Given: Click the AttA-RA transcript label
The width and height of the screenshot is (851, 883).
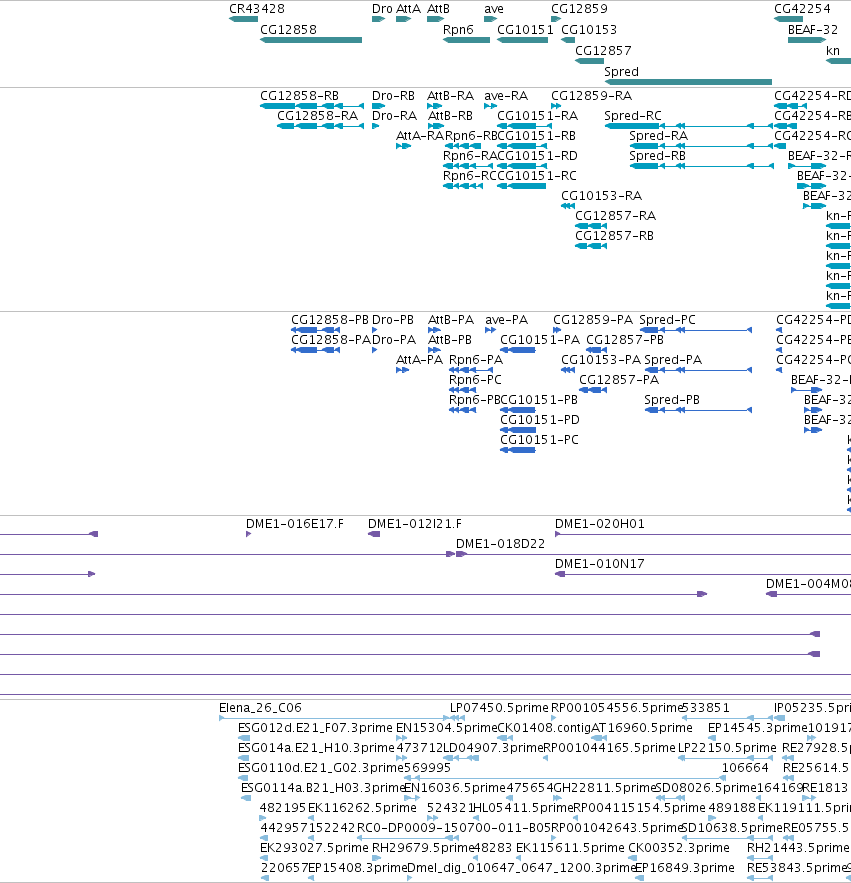Looking at the screenshot, I should click(x=420, y=136).
